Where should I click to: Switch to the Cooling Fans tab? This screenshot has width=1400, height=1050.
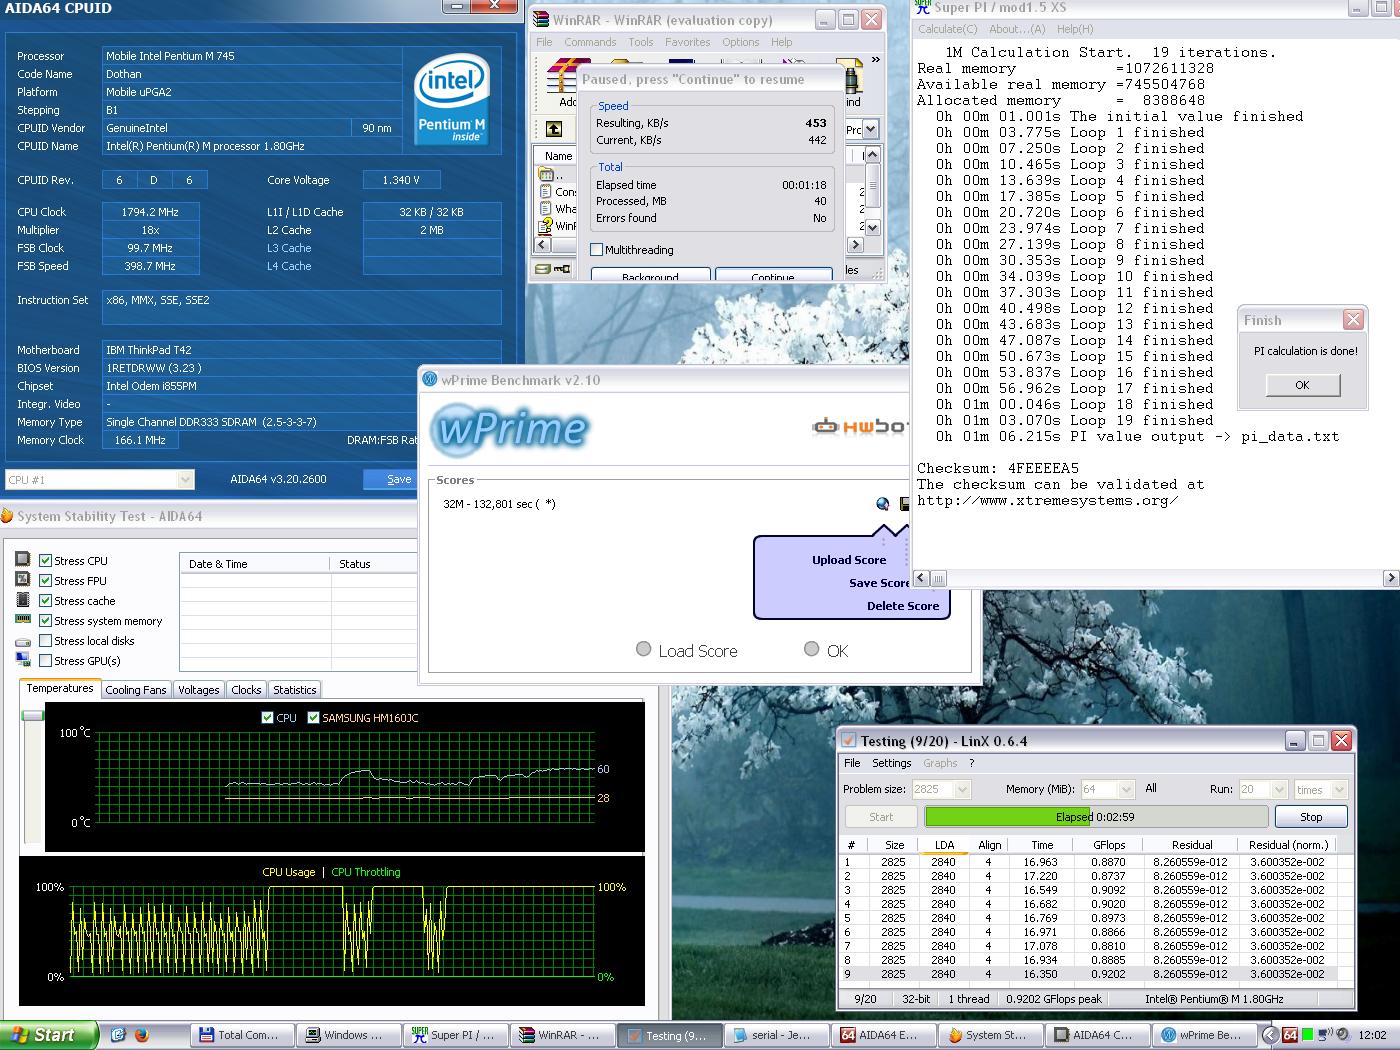tap(136, 690)
